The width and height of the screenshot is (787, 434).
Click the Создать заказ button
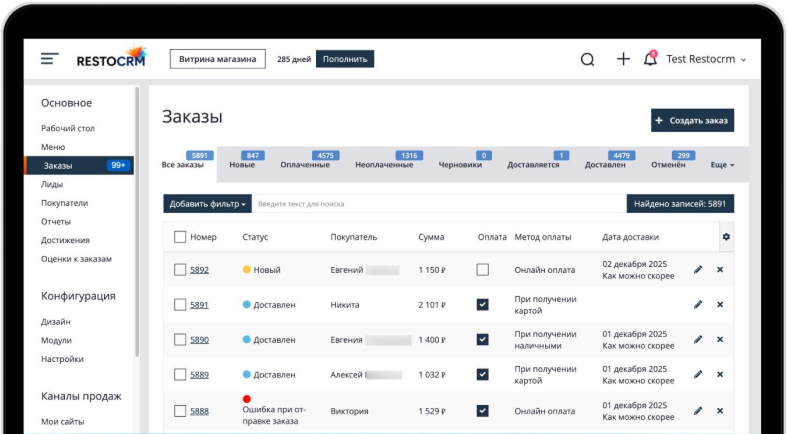tap(692, 120)
